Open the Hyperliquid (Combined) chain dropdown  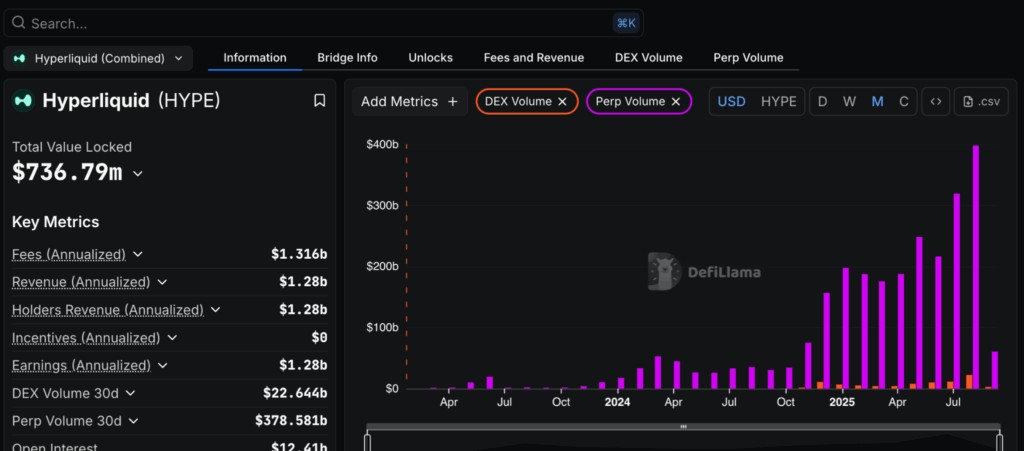point(99,58)
